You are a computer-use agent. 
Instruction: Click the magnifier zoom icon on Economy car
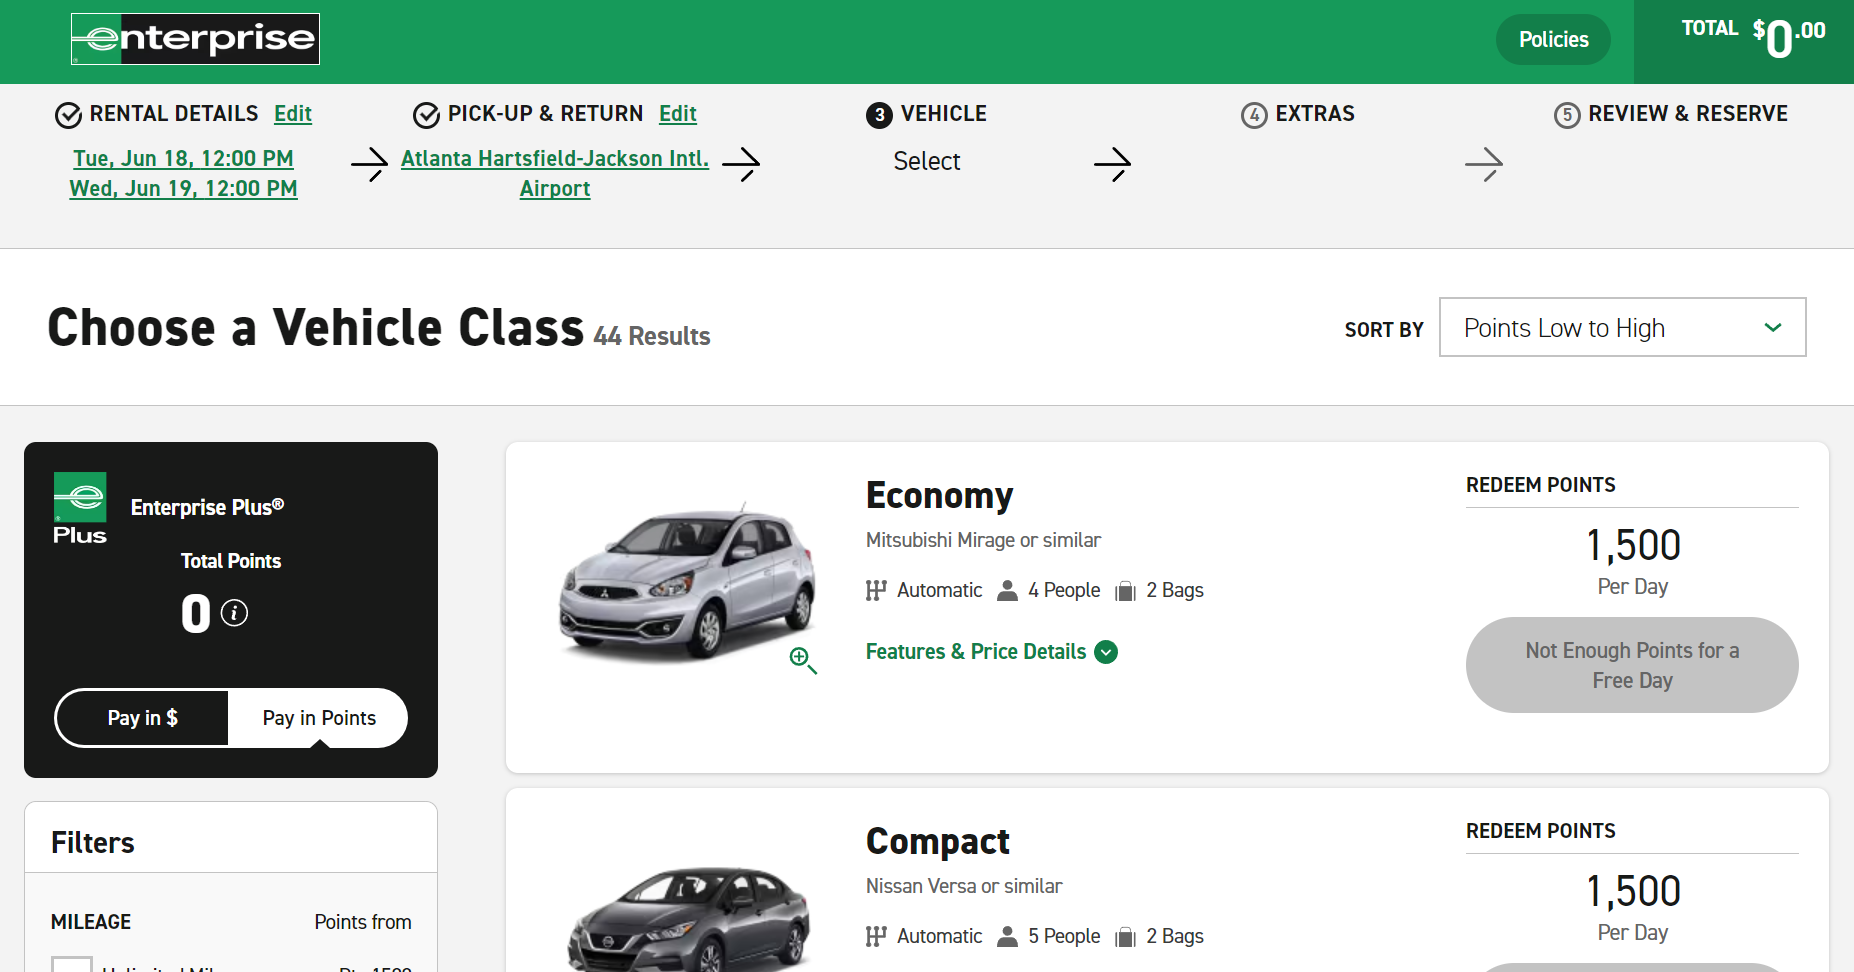click(x=802, y=659)
